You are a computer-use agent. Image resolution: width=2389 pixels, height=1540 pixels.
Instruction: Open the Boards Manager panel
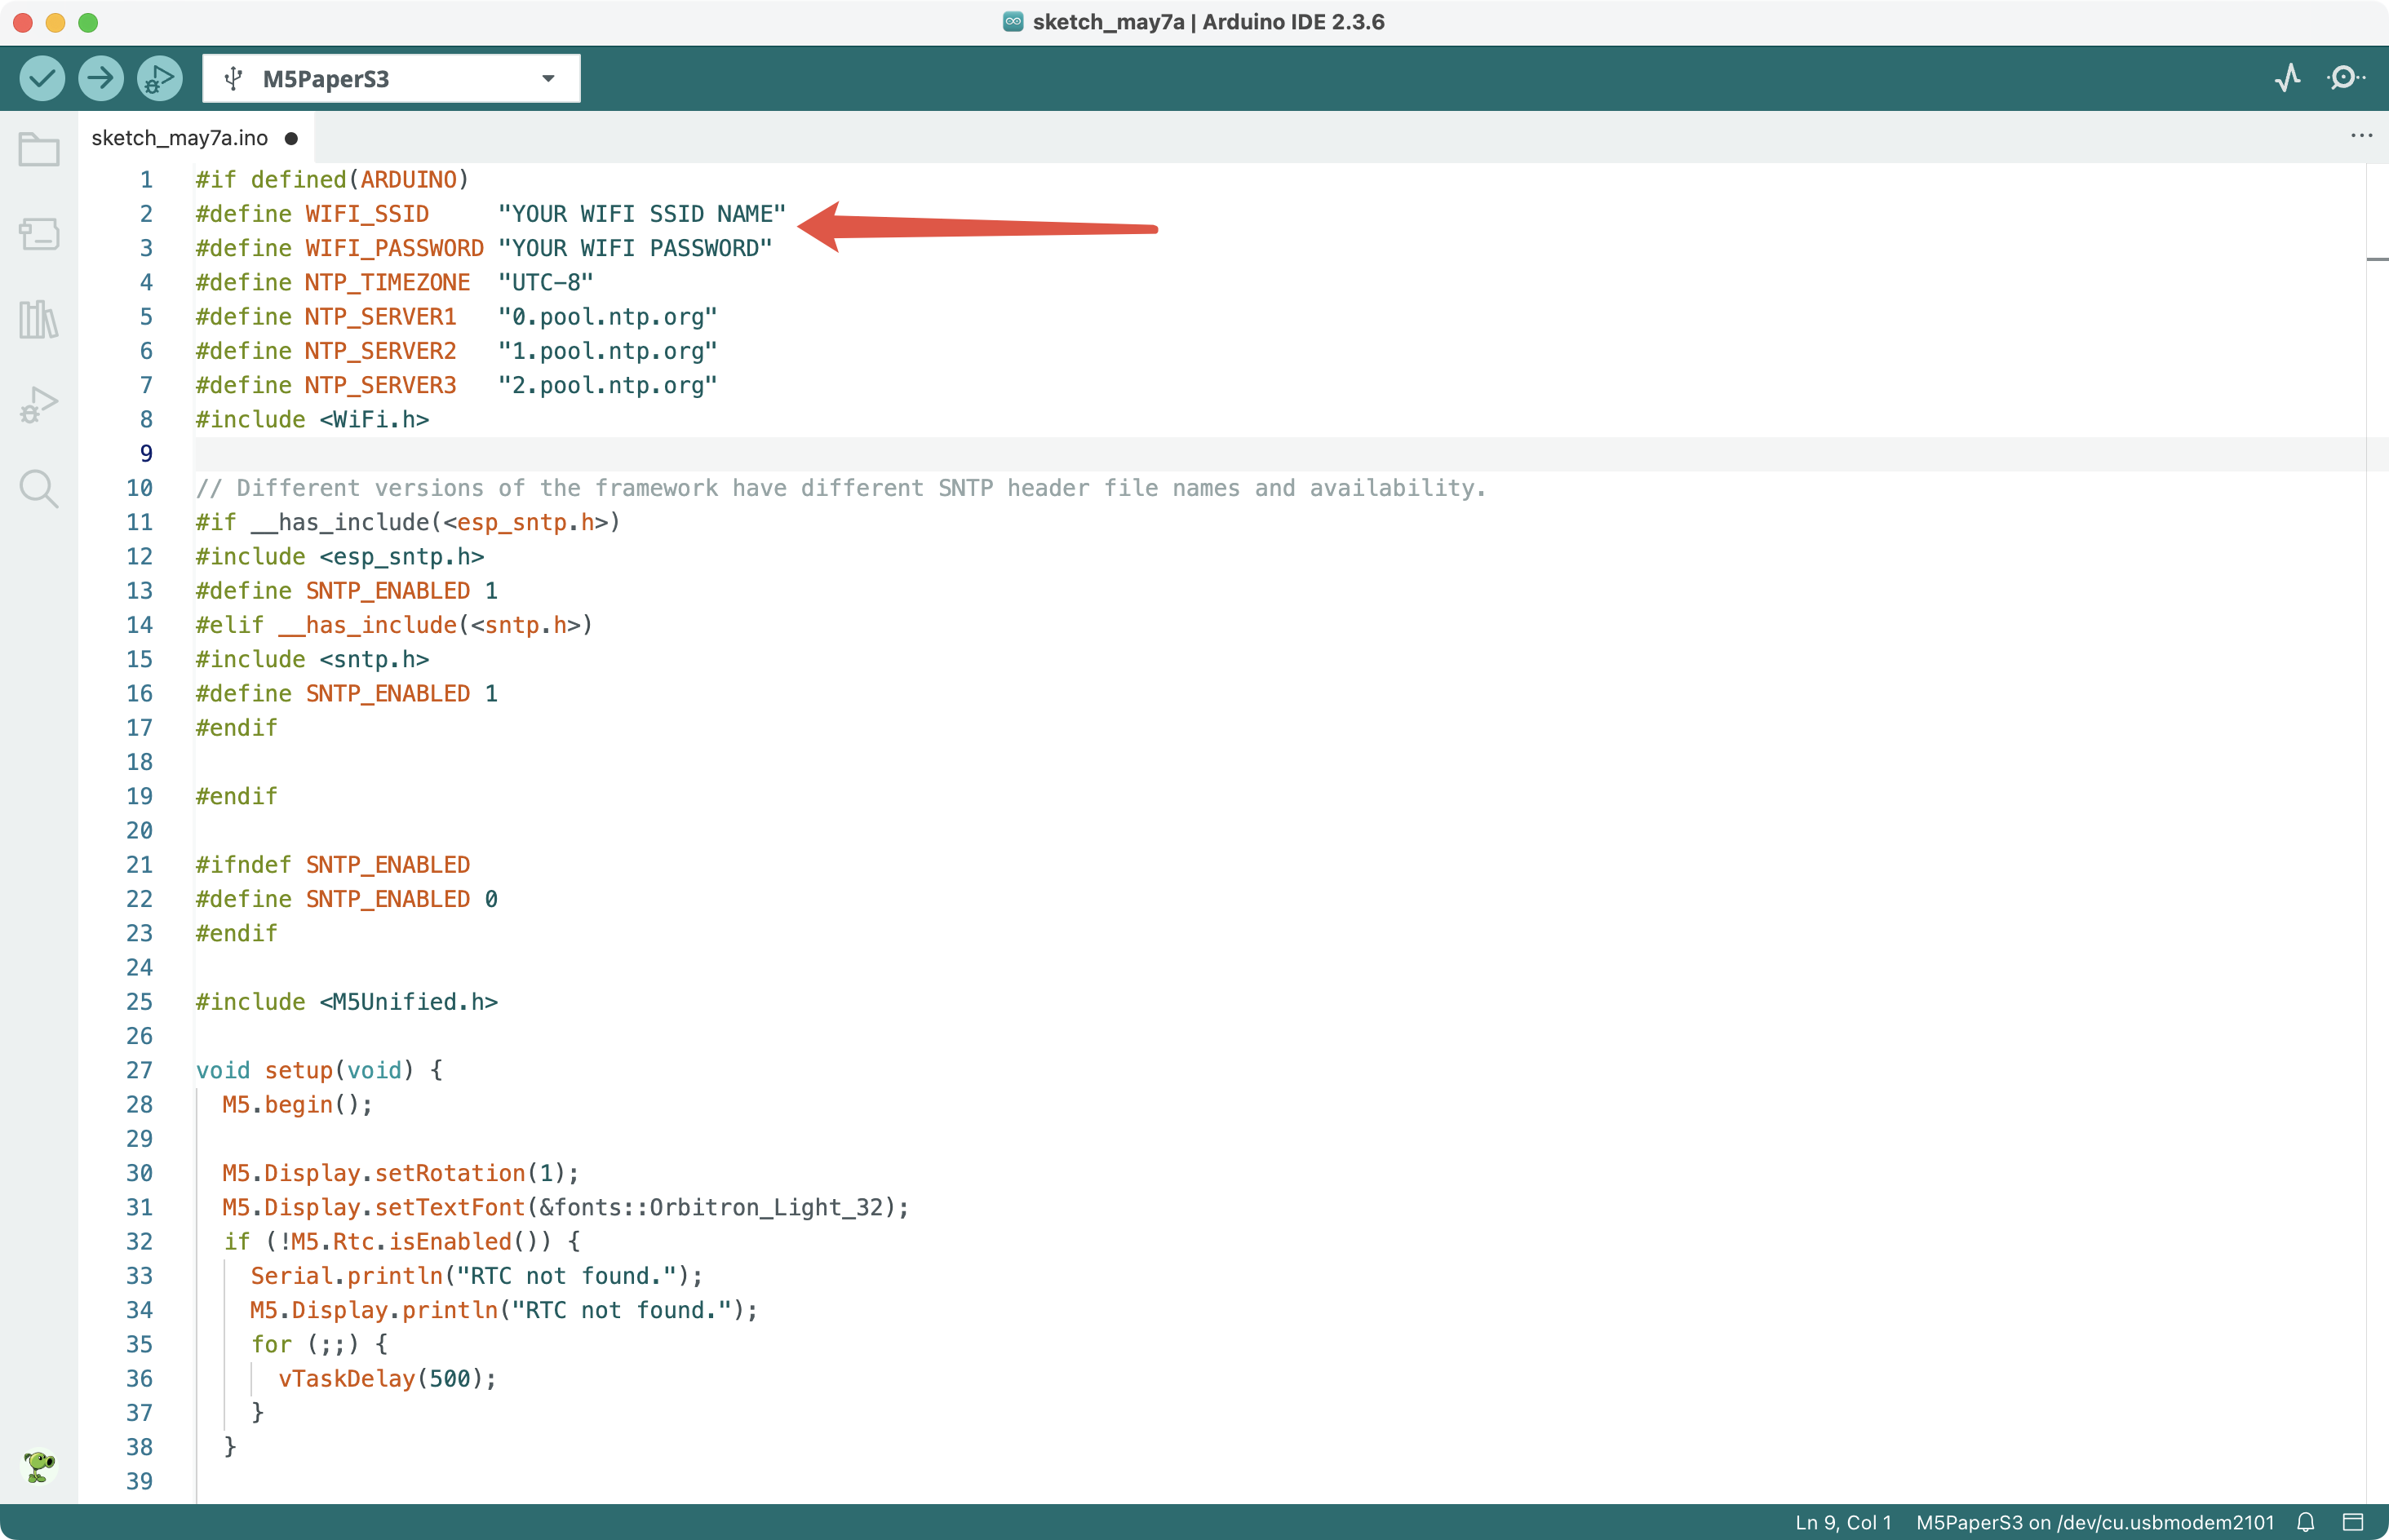[x=39, y=234]
